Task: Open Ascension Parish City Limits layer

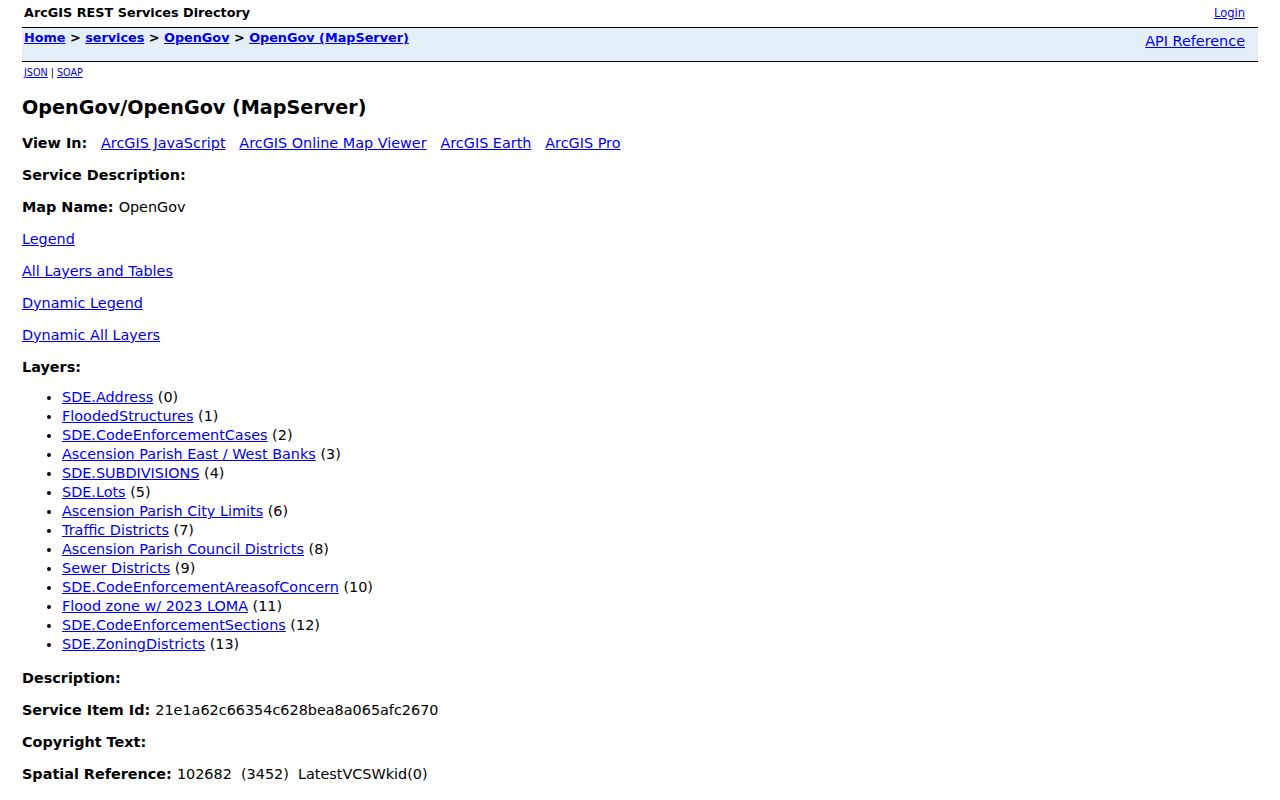Action: pos(162,511)
